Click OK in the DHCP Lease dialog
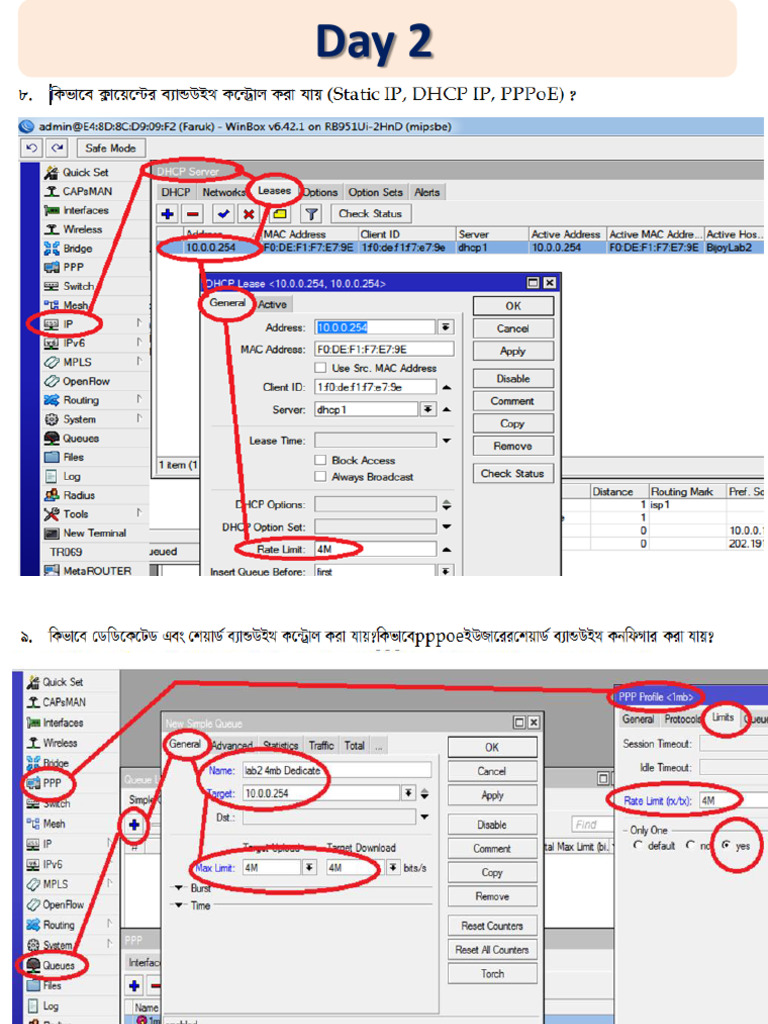Viewport: 768px width, 1024px height. pos(513,306)
